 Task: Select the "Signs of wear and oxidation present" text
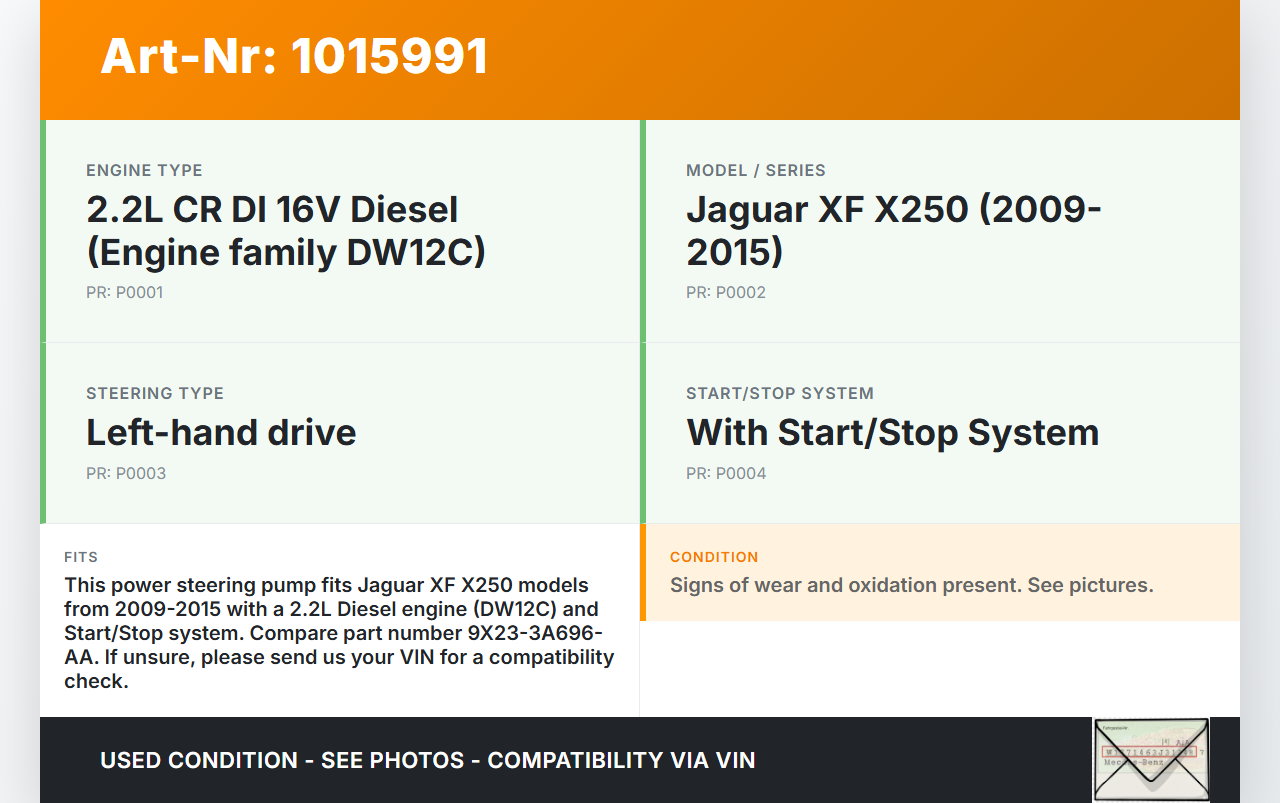pos(845,585)
